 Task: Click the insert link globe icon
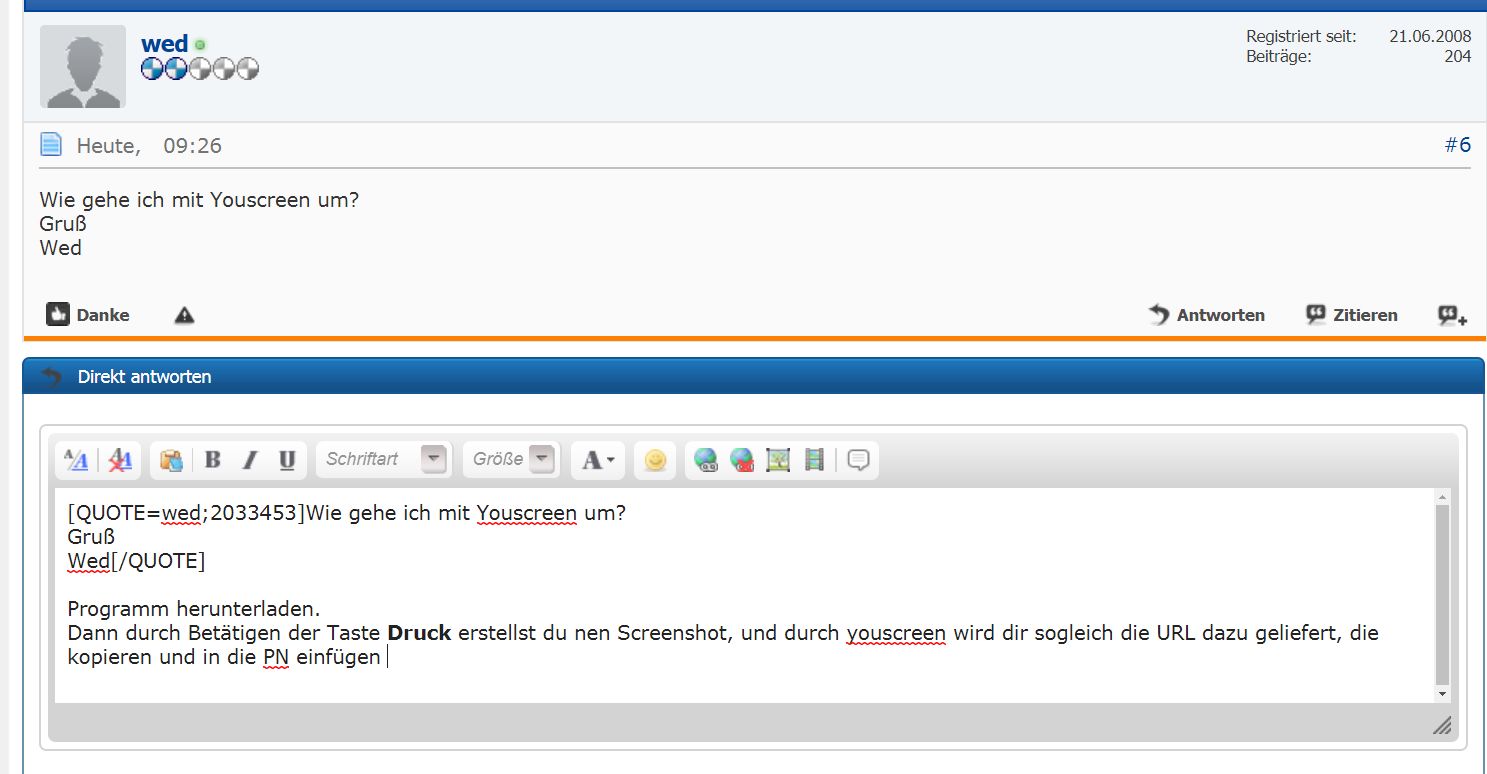tap(706, 460)
